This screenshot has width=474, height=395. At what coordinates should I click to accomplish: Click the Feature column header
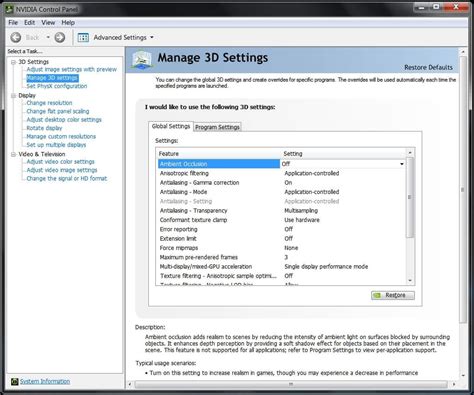click(x=219, y=154)
